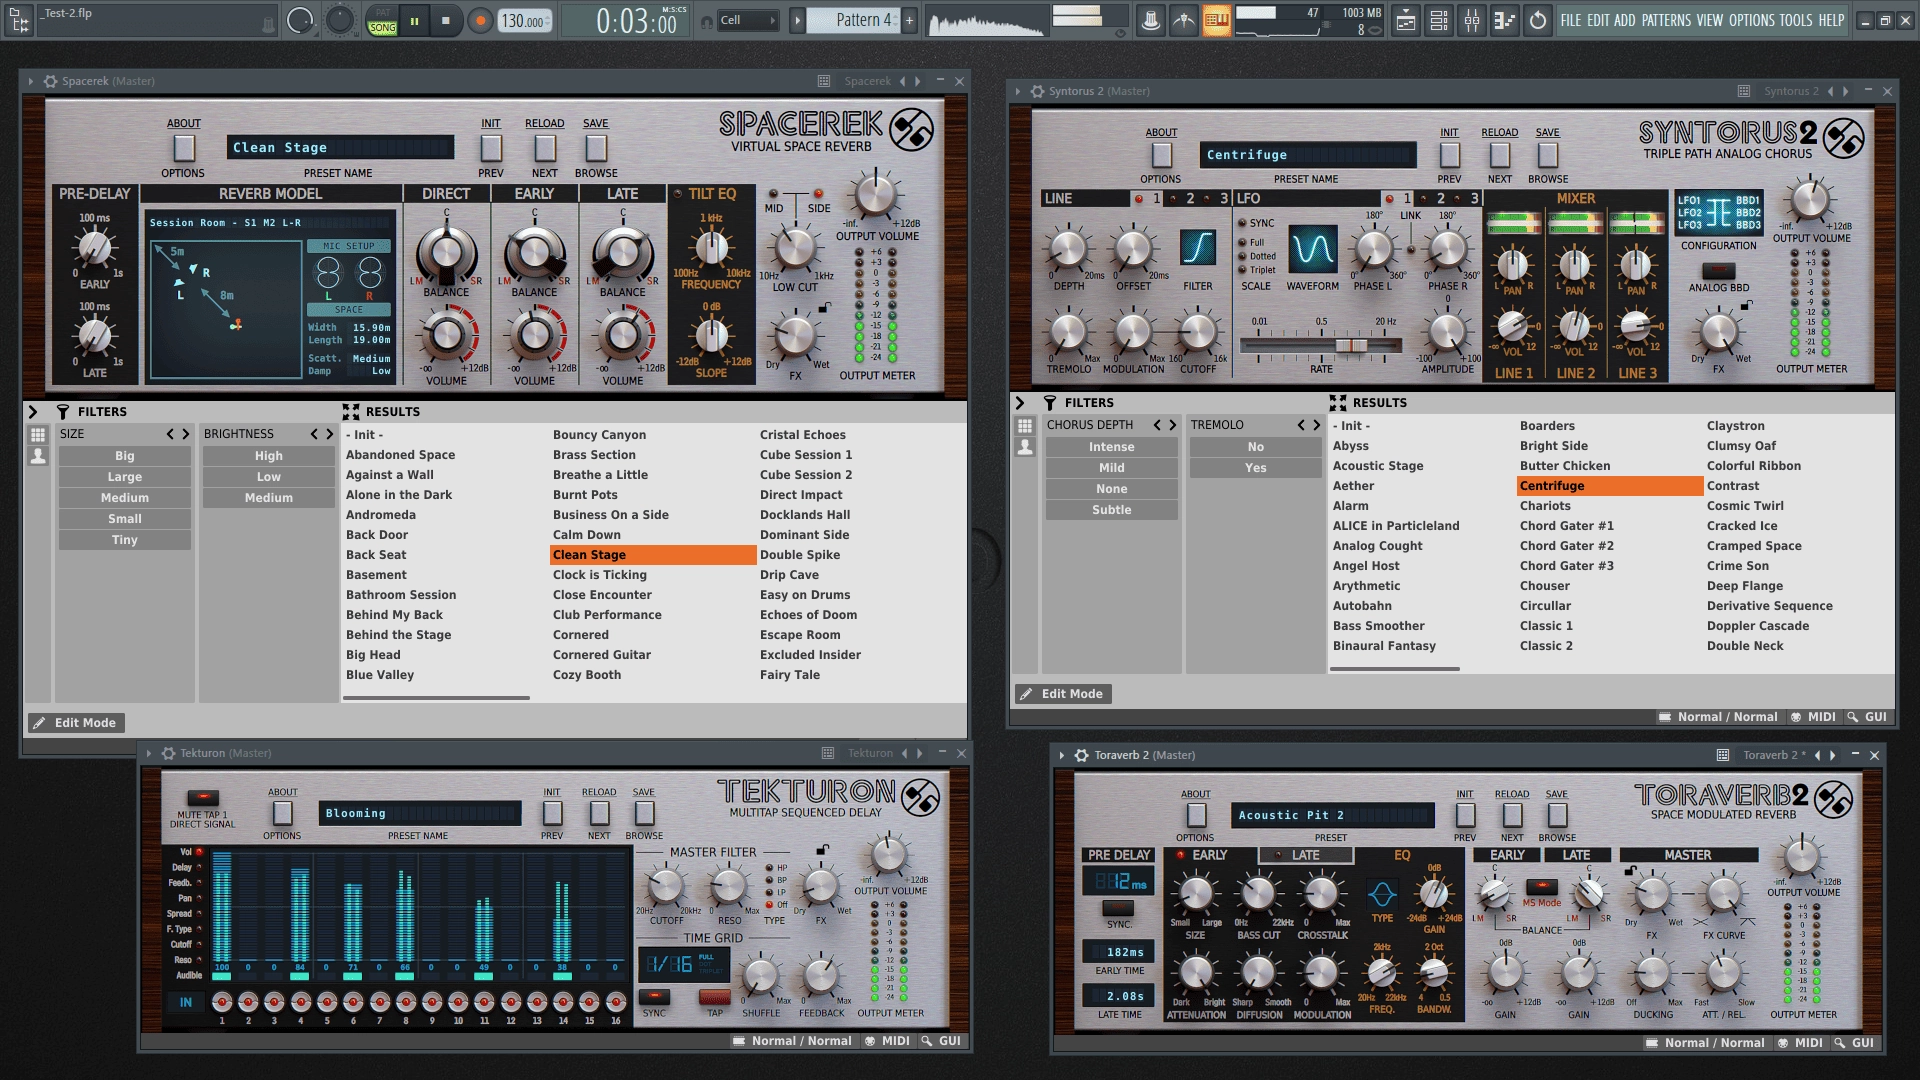Click the stop button
Screen dimensions: 1920x1080
(446, 20)
